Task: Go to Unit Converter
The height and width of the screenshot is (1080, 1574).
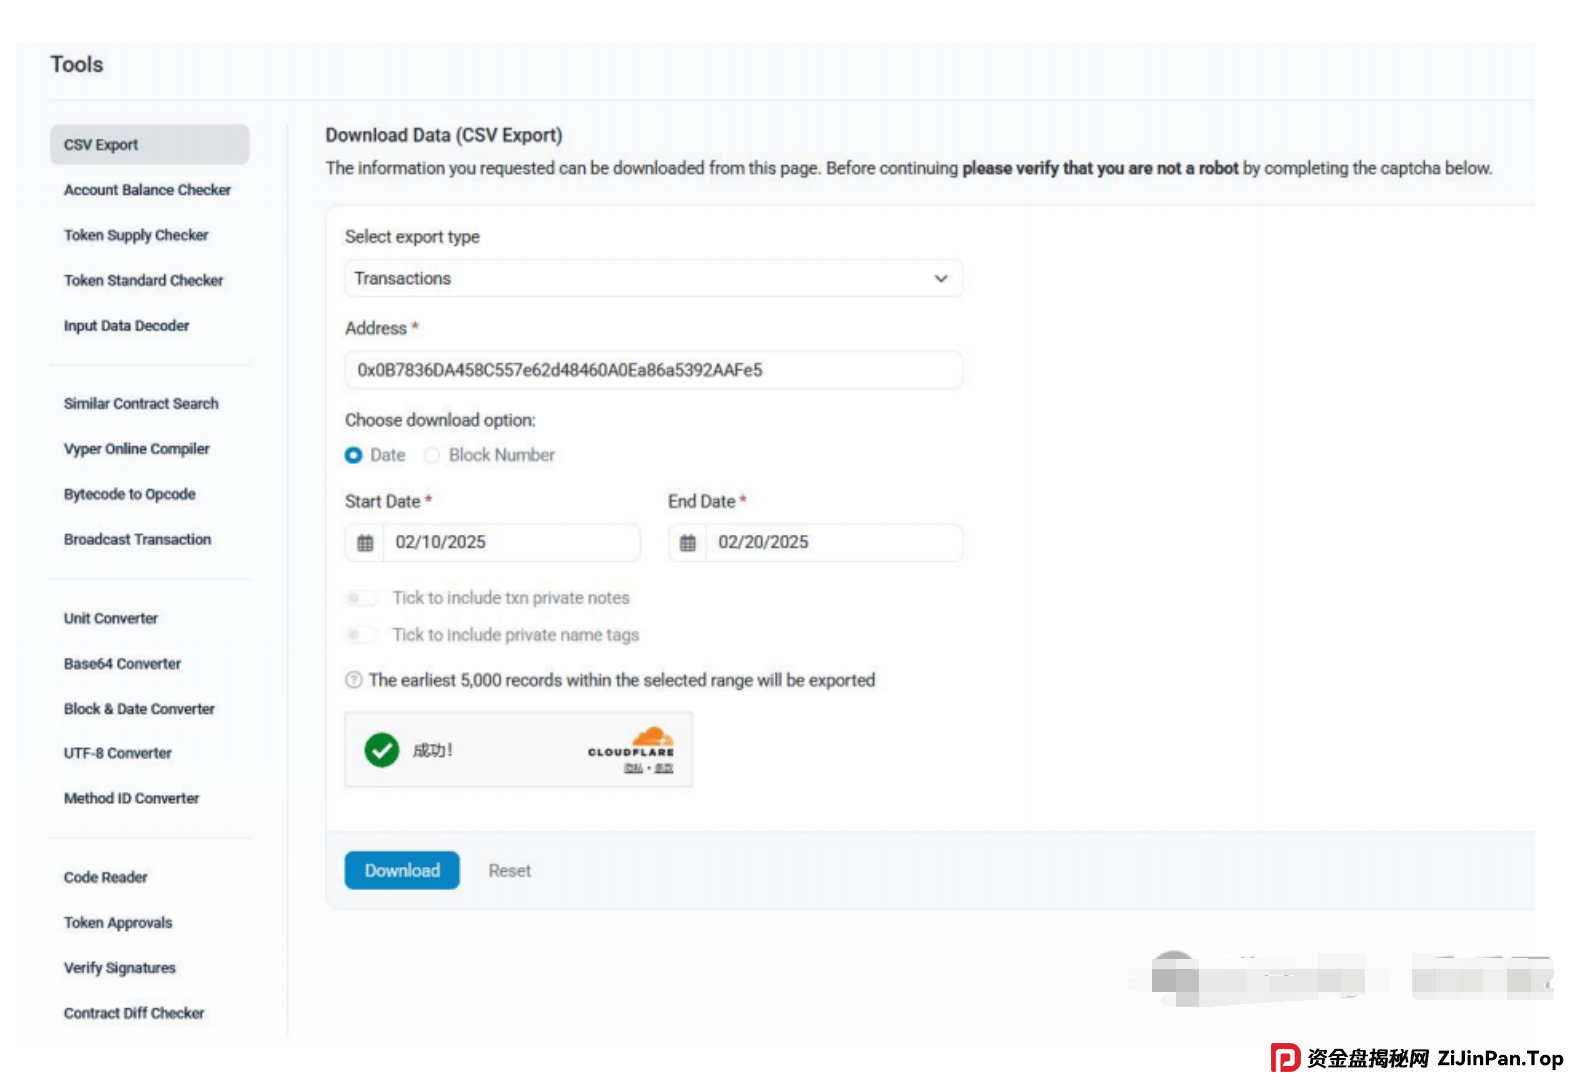Action: click(111, 619)
